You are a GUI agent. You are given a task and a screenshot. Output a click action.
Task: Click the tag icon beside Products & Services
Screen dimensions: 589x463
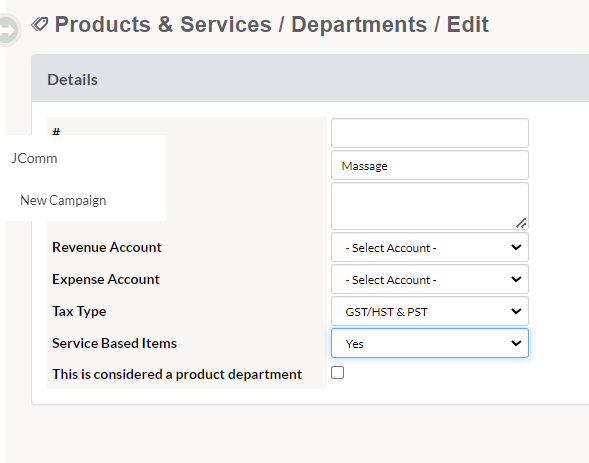[x=40, y=25]
